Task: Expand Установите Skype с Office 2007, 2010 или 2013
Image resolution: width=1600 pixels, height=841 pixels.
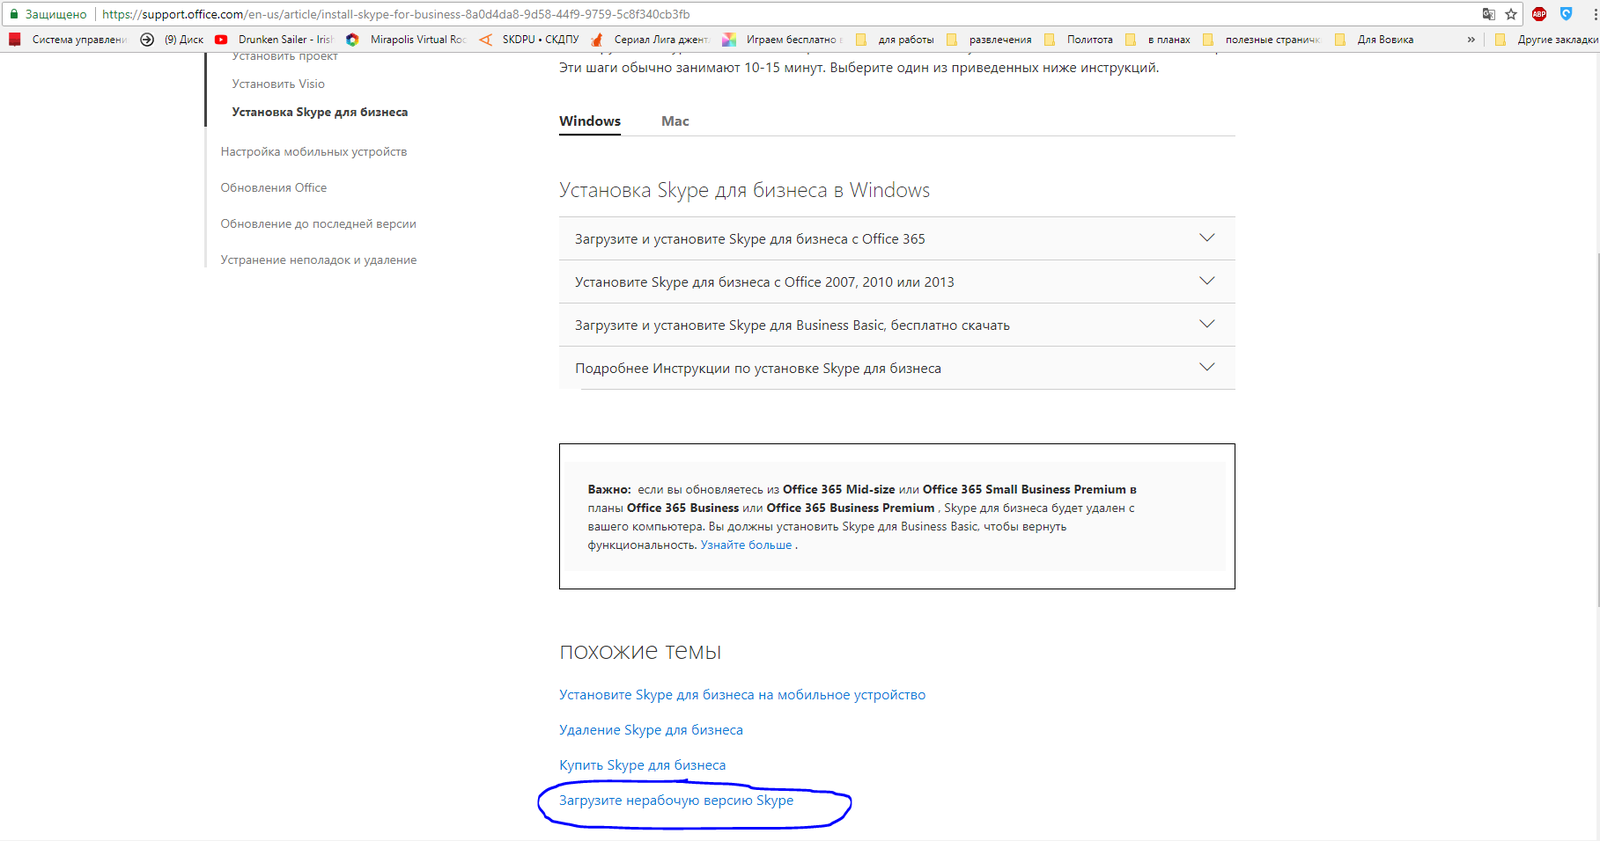Action: 897,282
